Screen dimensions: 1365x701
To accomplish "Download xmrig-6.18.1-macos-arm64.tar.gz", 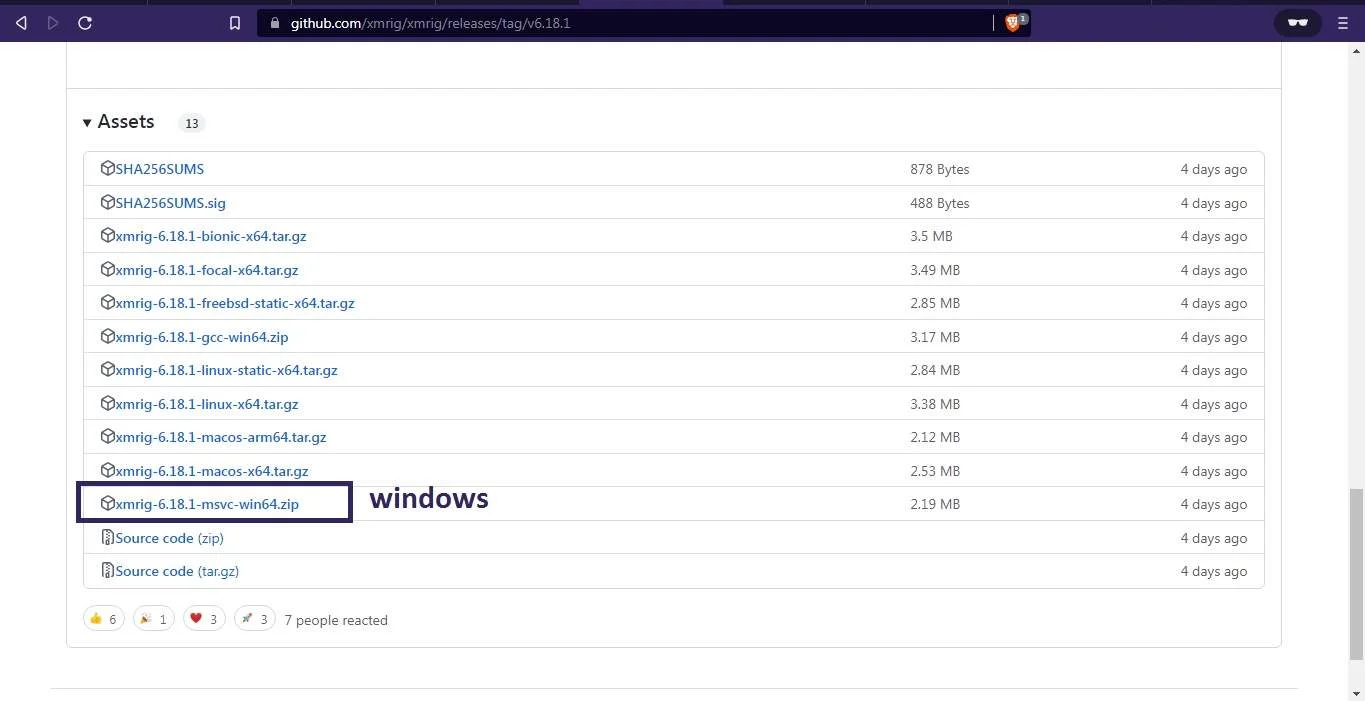I will pyautogui.click(x=220, y=437).
